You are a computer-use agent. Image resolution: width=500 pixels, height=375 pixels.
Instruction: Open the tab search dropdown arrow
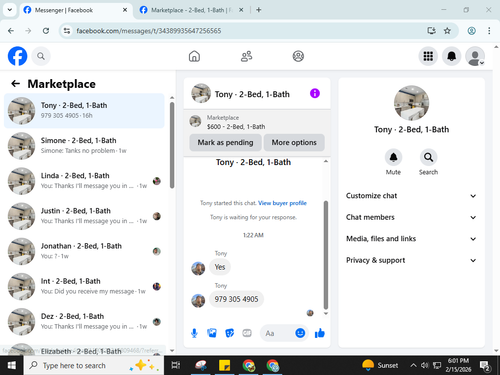coord(10,10)
